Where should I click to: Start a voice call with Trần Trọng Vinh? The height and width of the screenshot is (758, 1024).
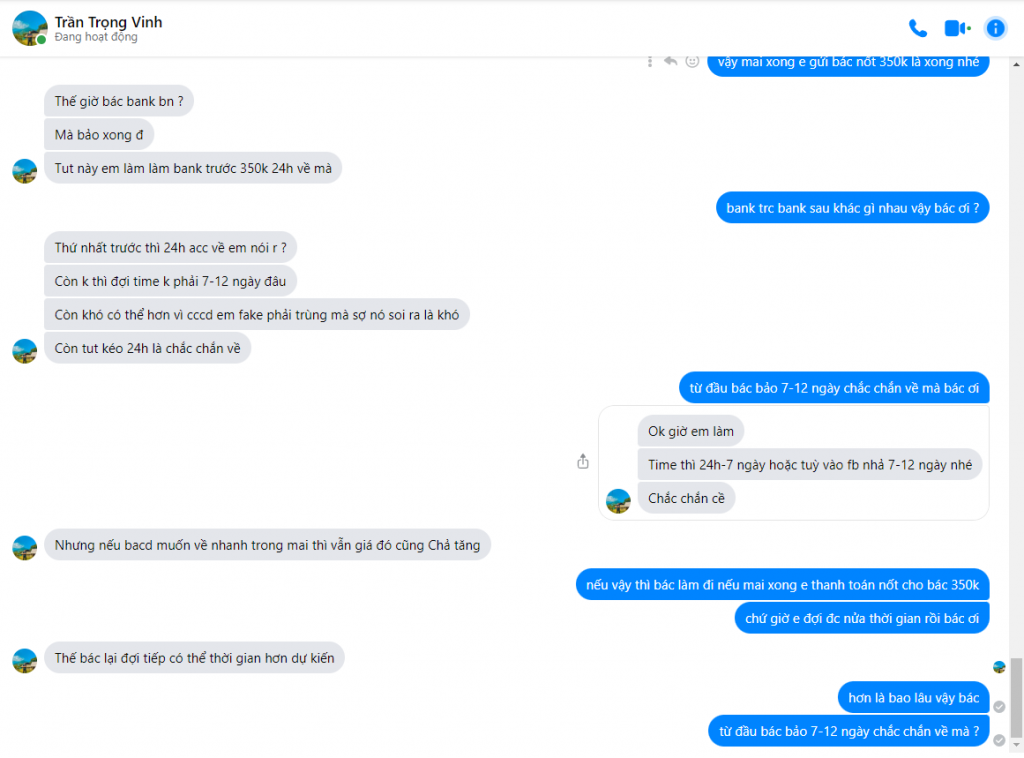click(x=917, y=28)
